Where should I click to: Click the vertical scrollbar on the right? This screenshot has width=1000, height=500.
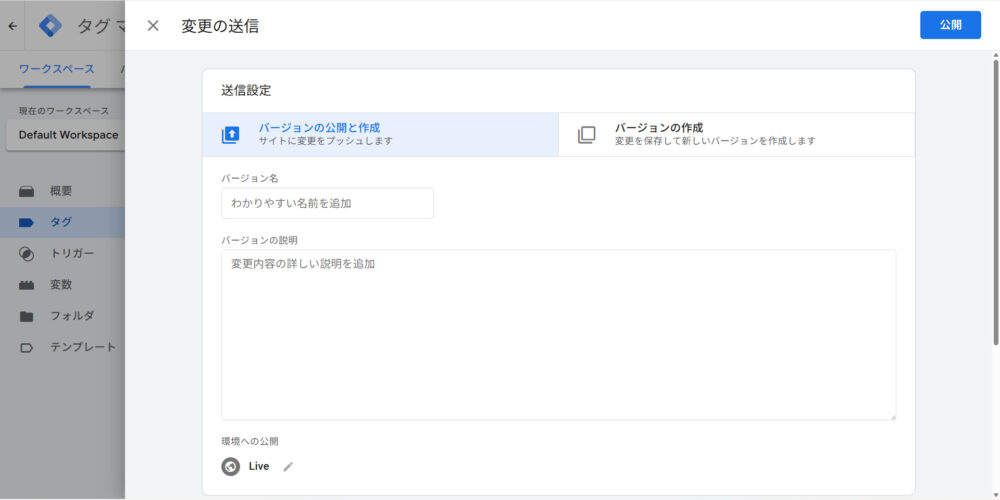[x=995, y=200]
